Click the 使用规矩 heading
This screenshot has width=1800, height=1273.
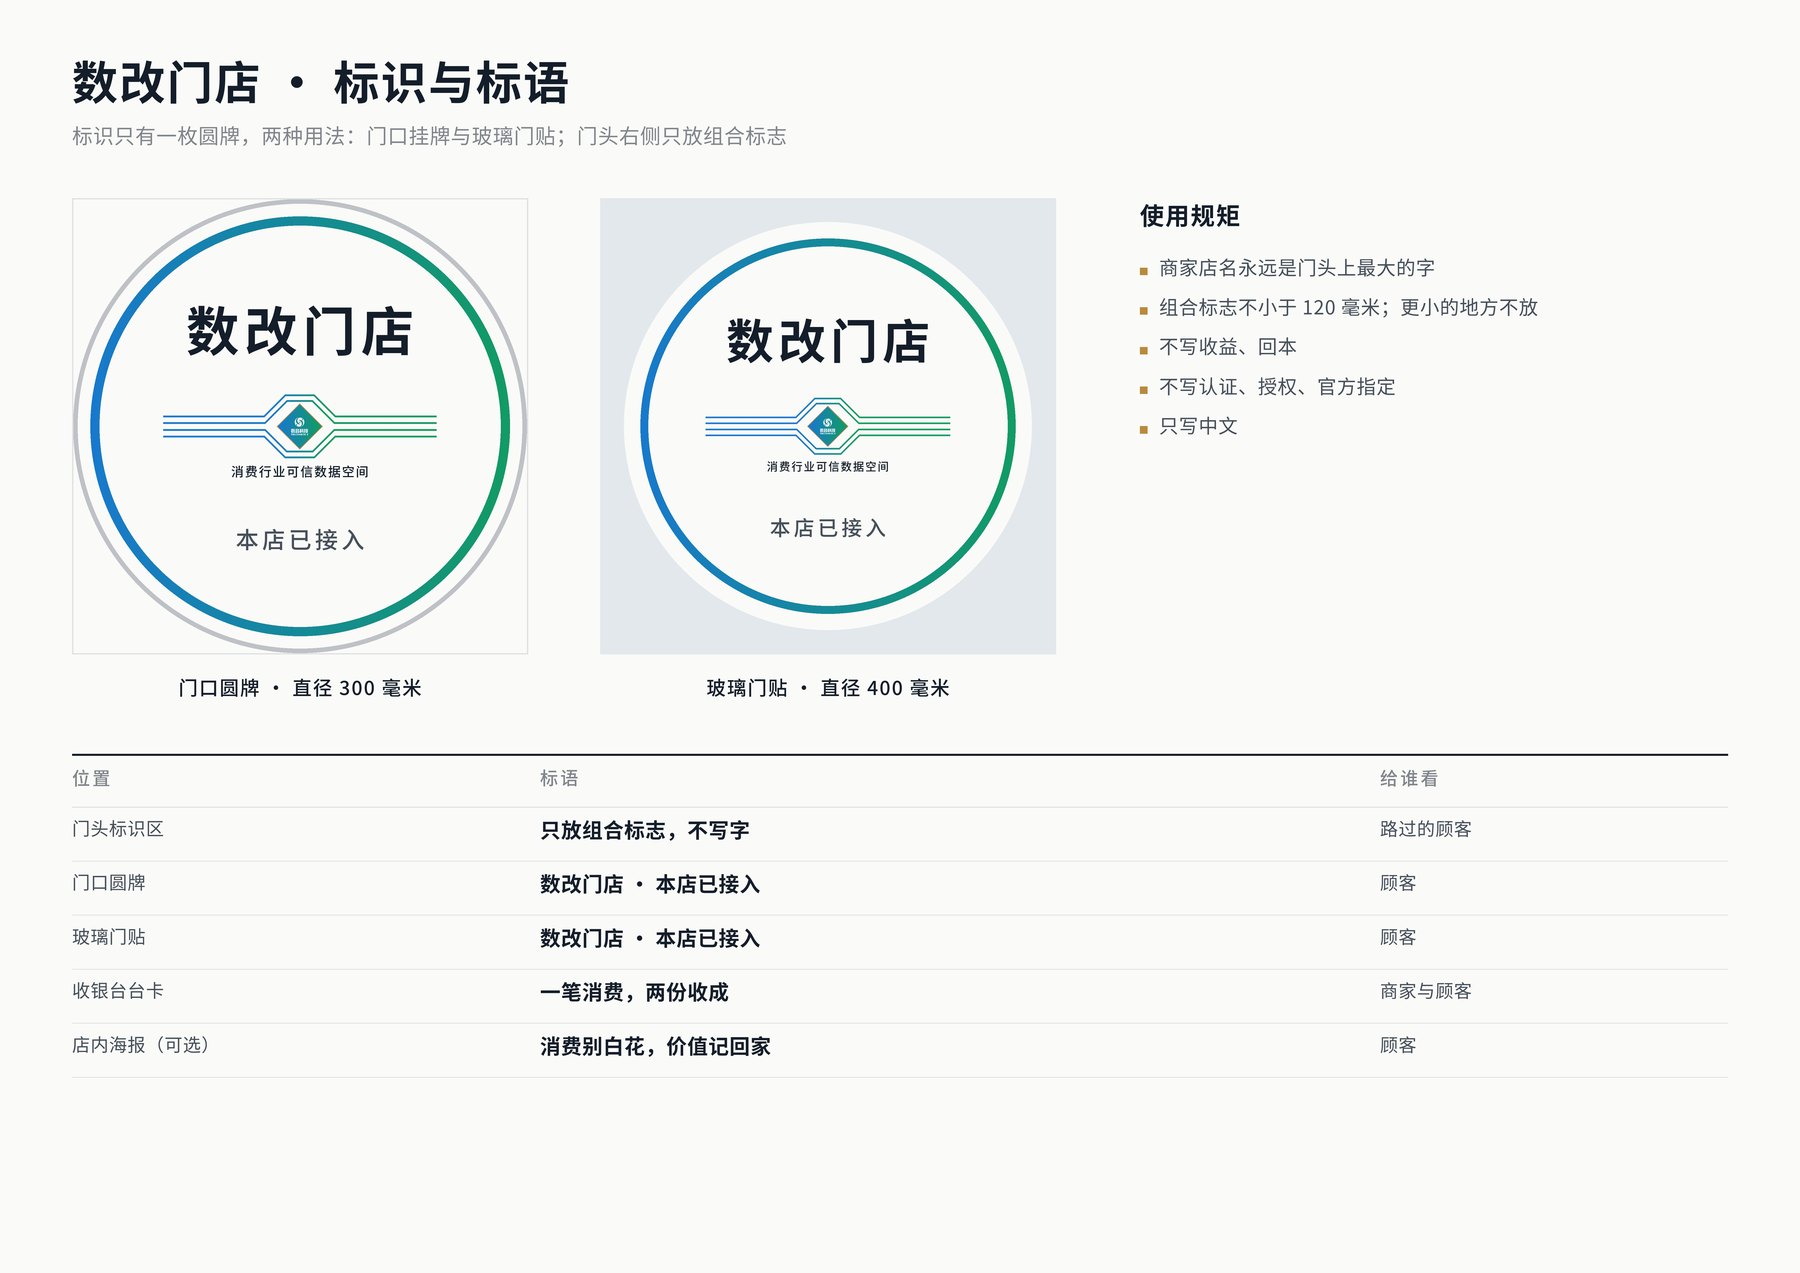[x=1190, y=216]
